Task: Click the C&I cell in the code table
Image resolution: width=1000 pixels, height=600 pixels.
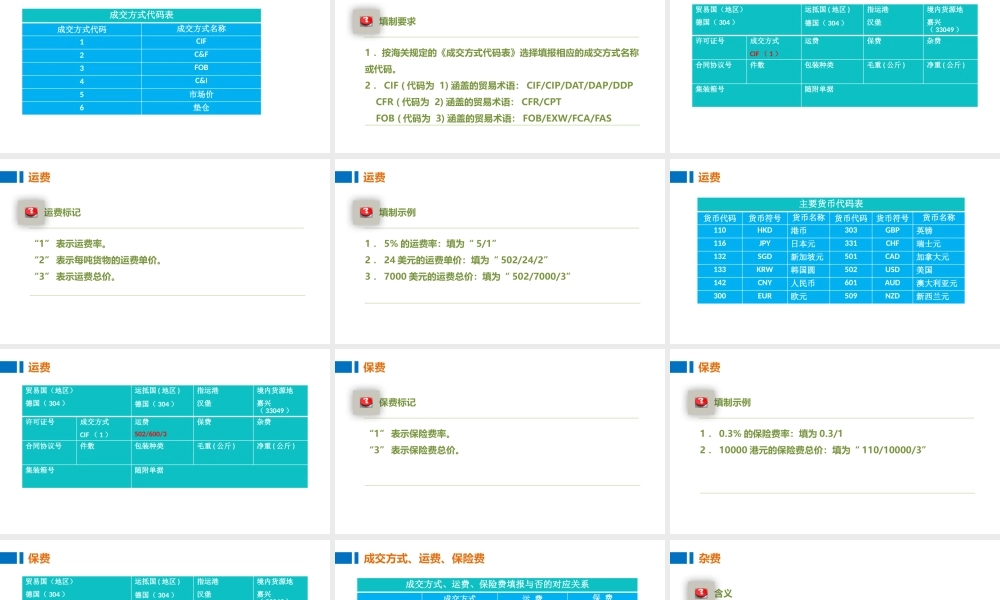Action: pyautogui.click(x=201, y=81)
